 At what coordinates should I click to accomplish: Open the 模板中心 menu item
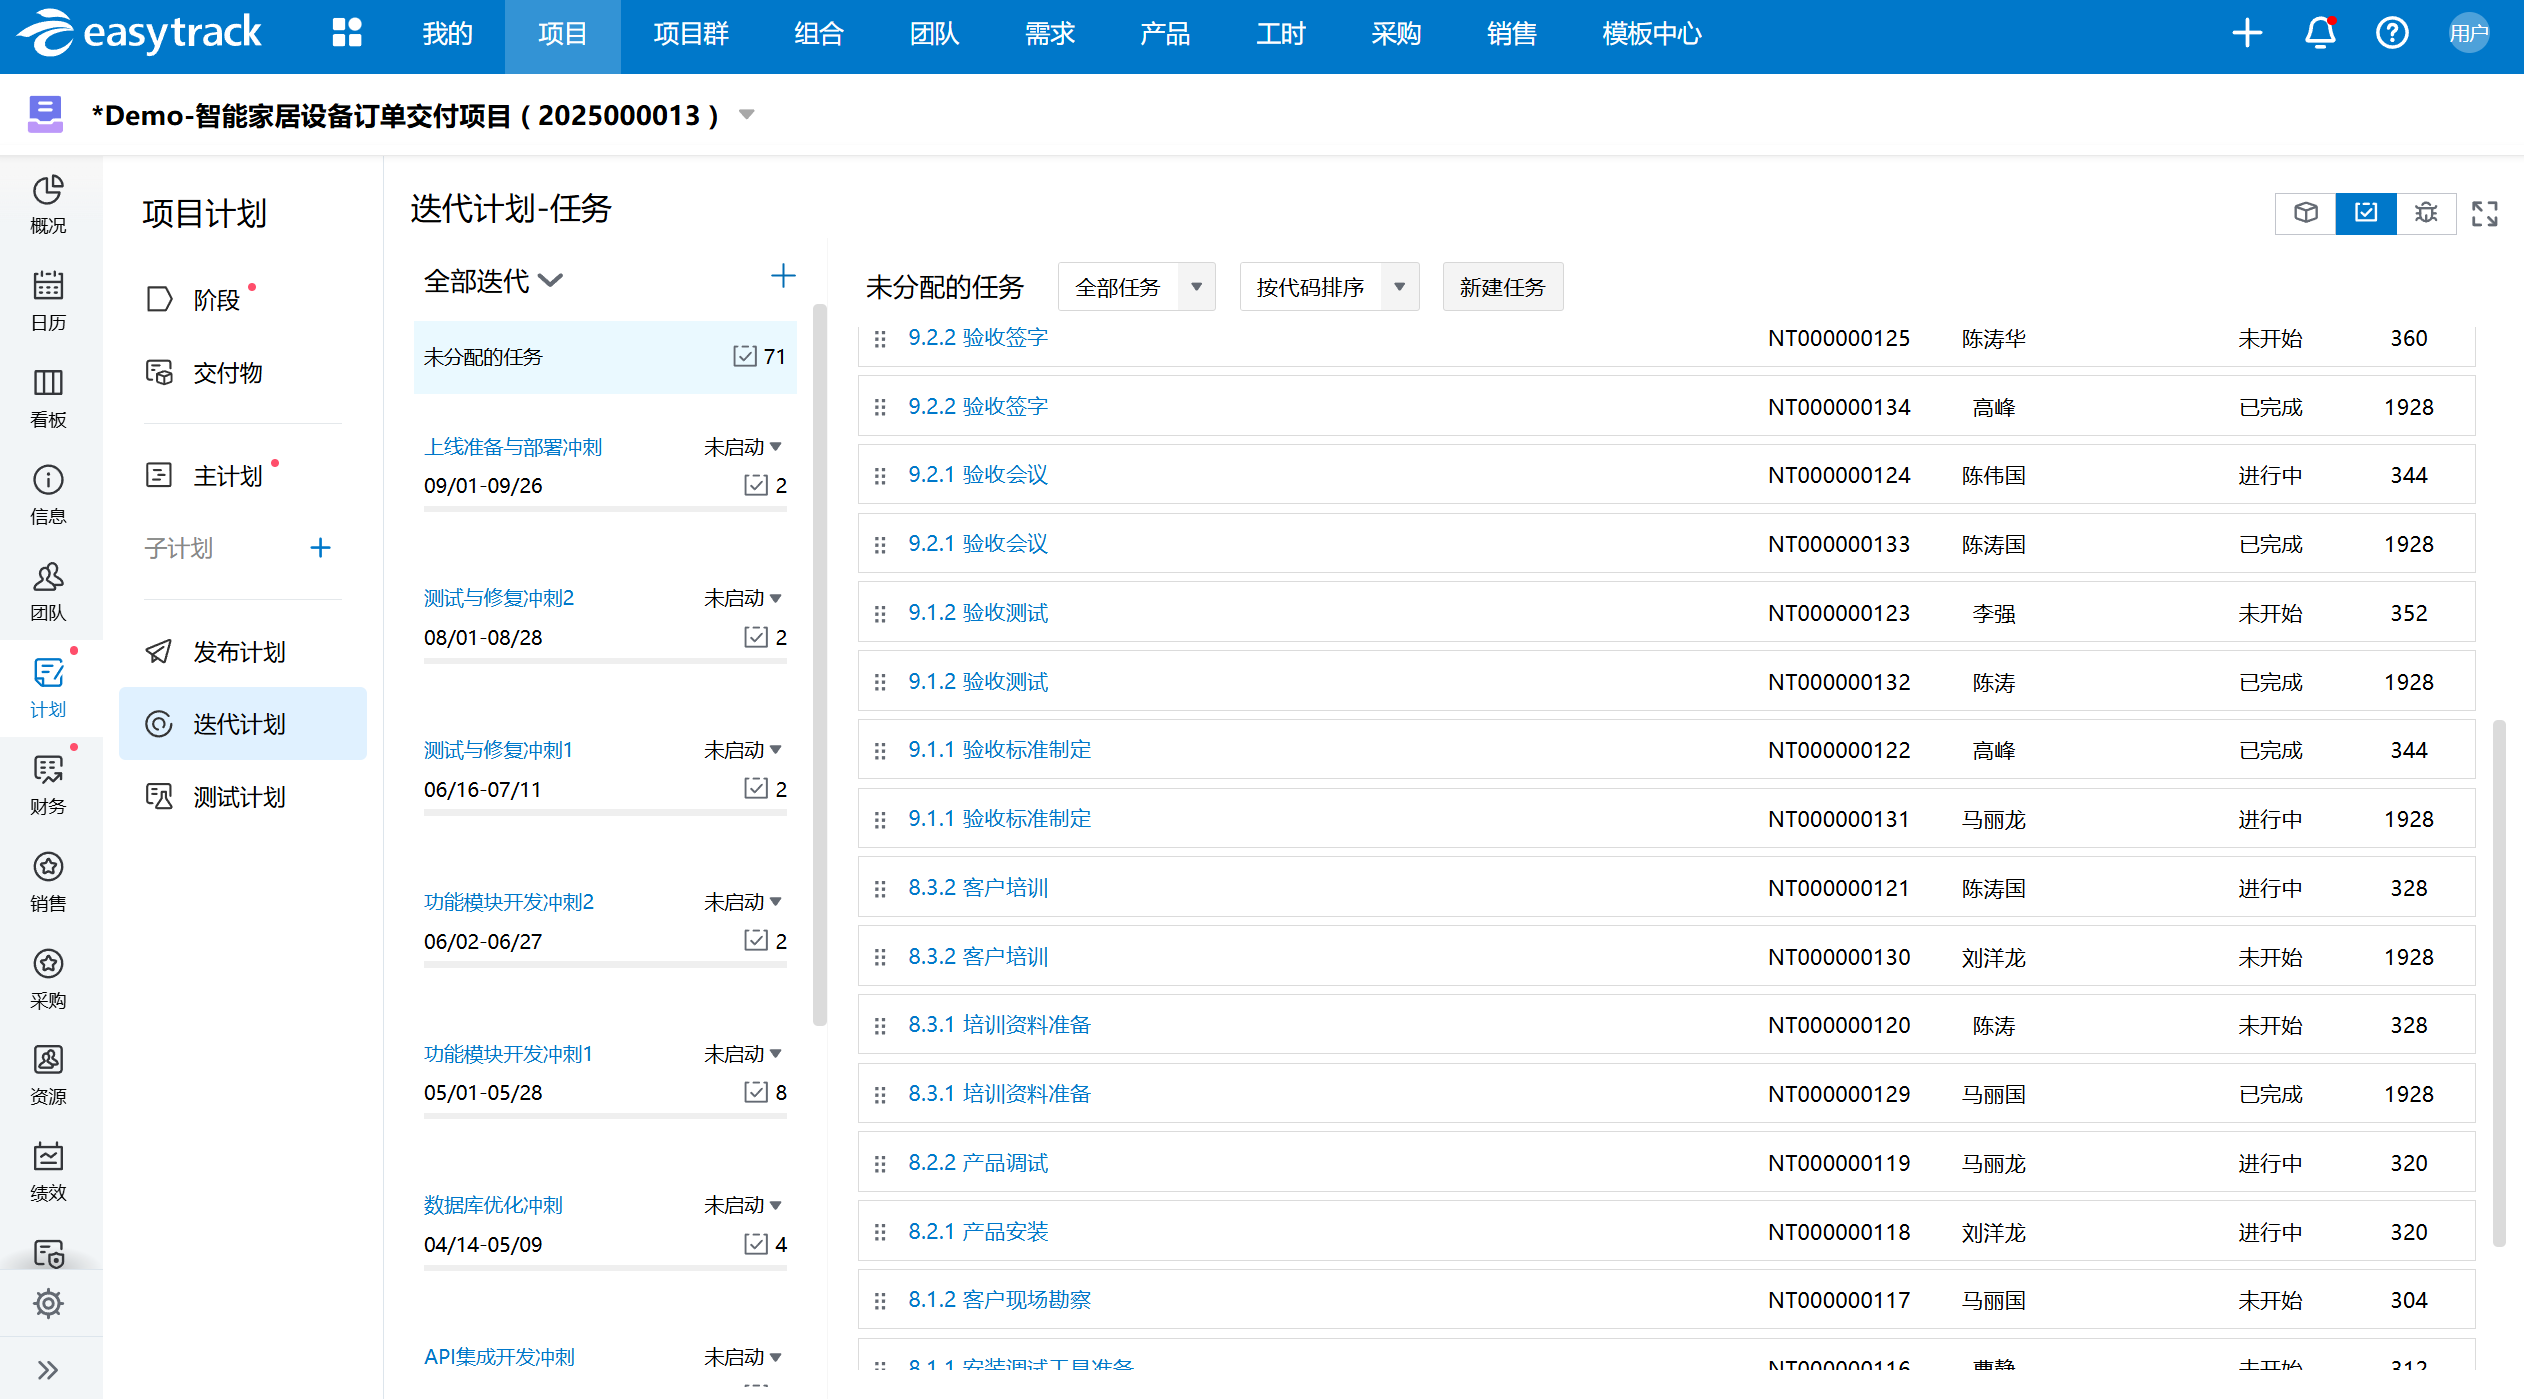coord(1651,34)
